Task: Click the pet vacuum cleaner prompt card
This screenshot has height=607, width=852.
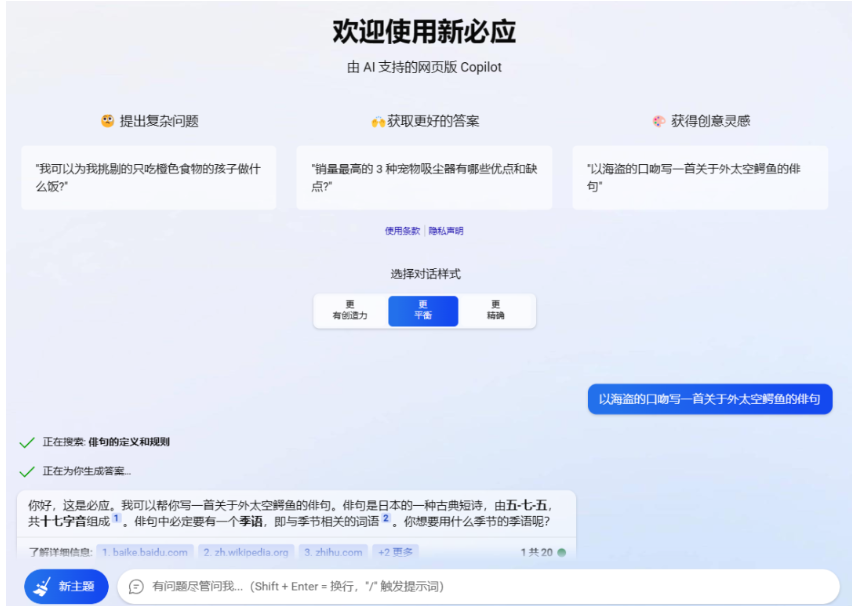Action: tap(423, 177)
